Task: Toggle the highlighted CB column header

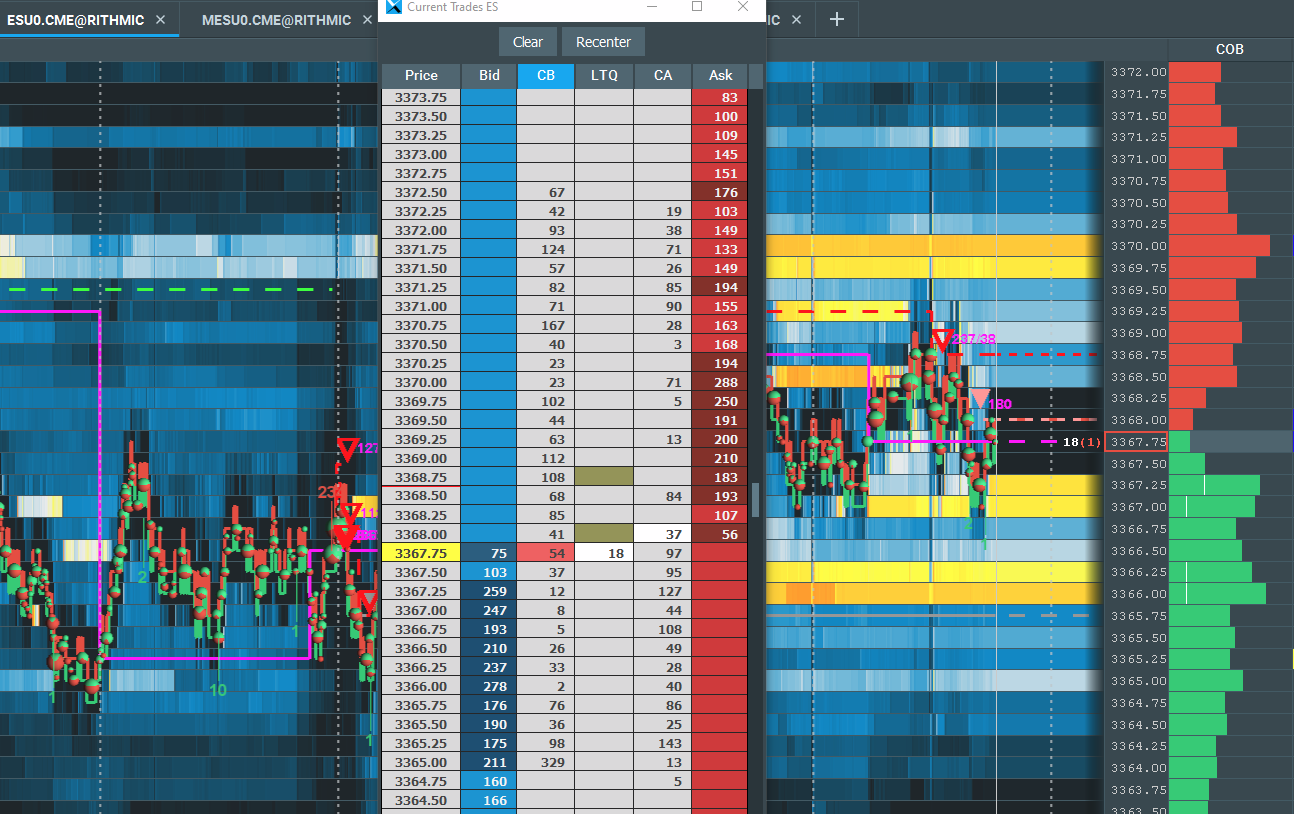Action: [x=546, y=75]
